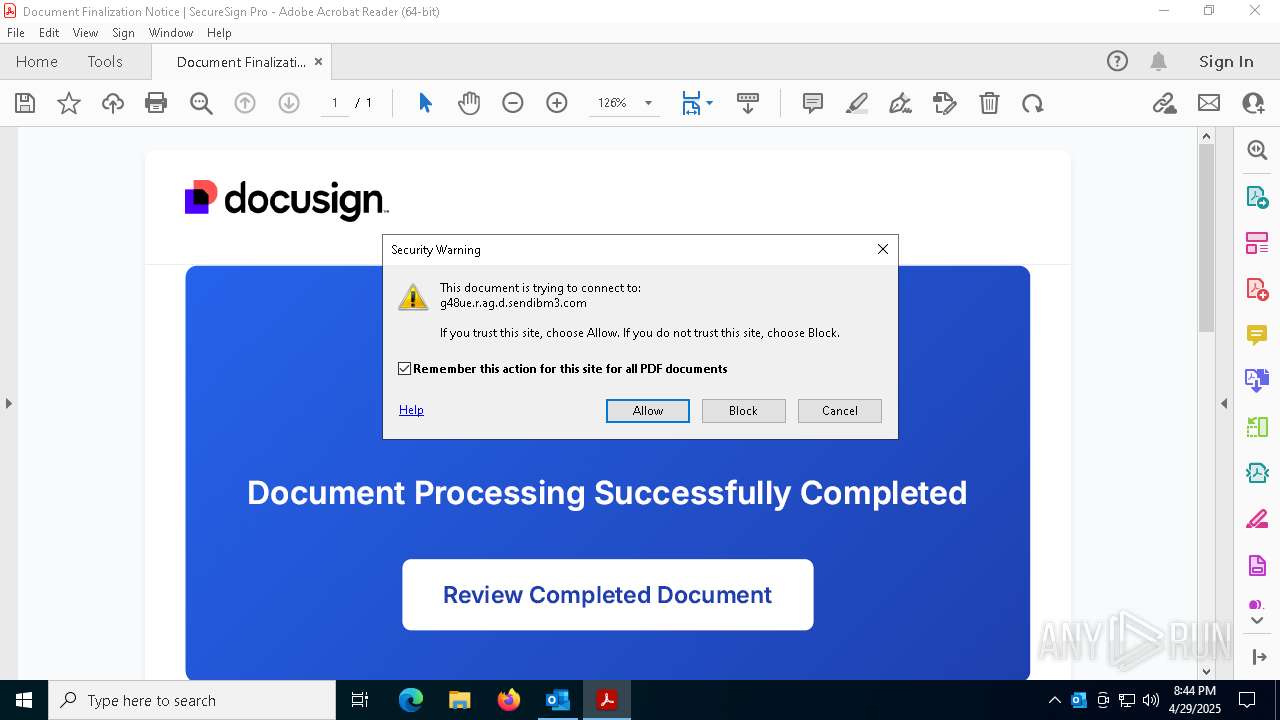This screenshot has width=1280, height=720.
Task: Click Block in Security Warning
Action: pyautogui.click(x=744, y=411)
